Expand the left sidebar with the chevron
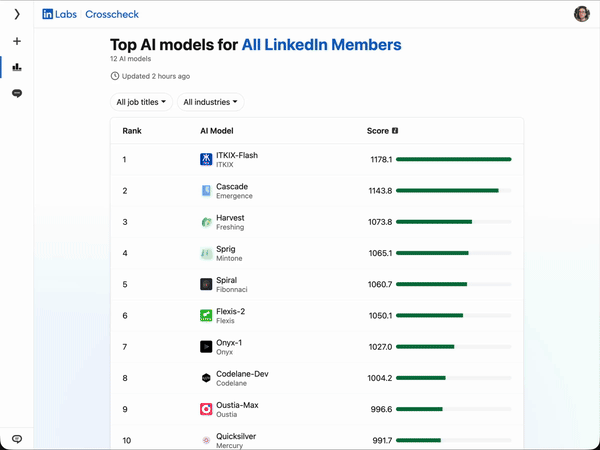This screenshot has width=600, height=450. pos(17,14)
